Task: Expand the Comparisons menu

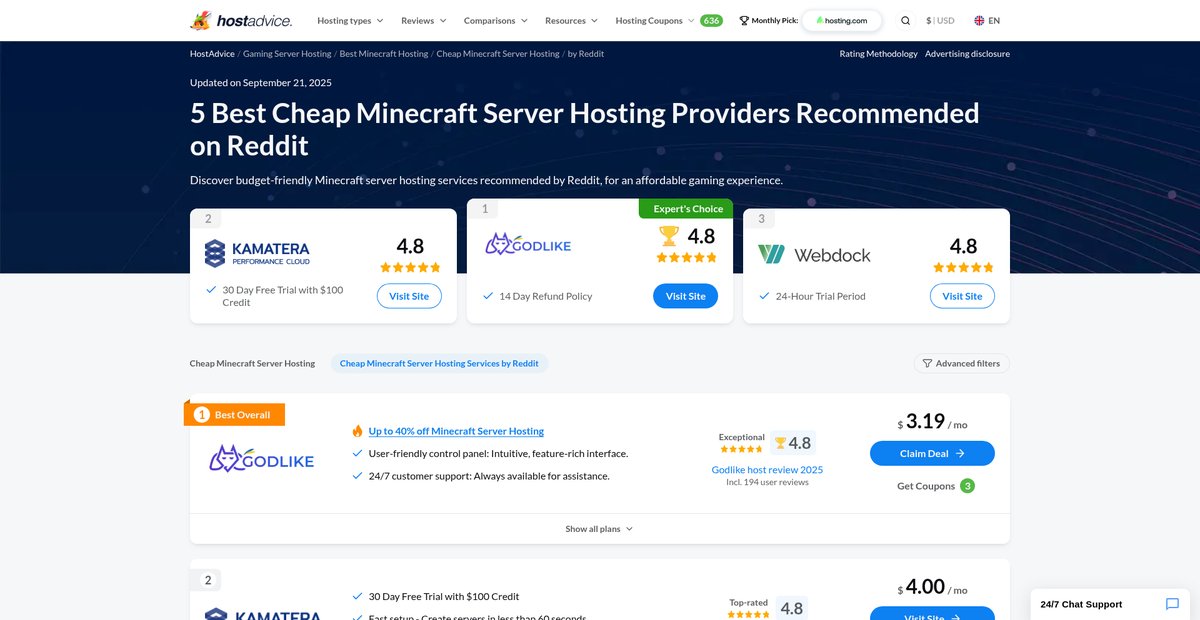Action: pyautogui.click(x=495, y=20)
